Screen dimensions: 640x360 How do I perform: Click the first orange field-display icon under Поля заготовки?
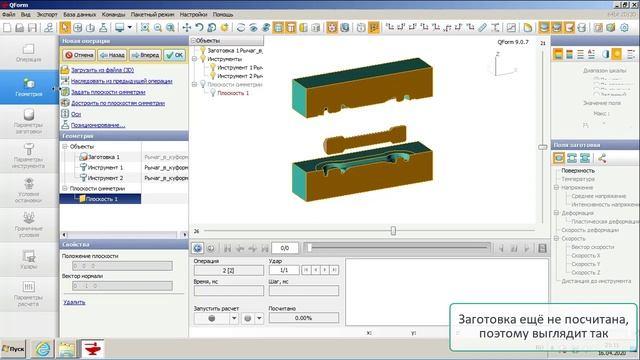point(559,158)
